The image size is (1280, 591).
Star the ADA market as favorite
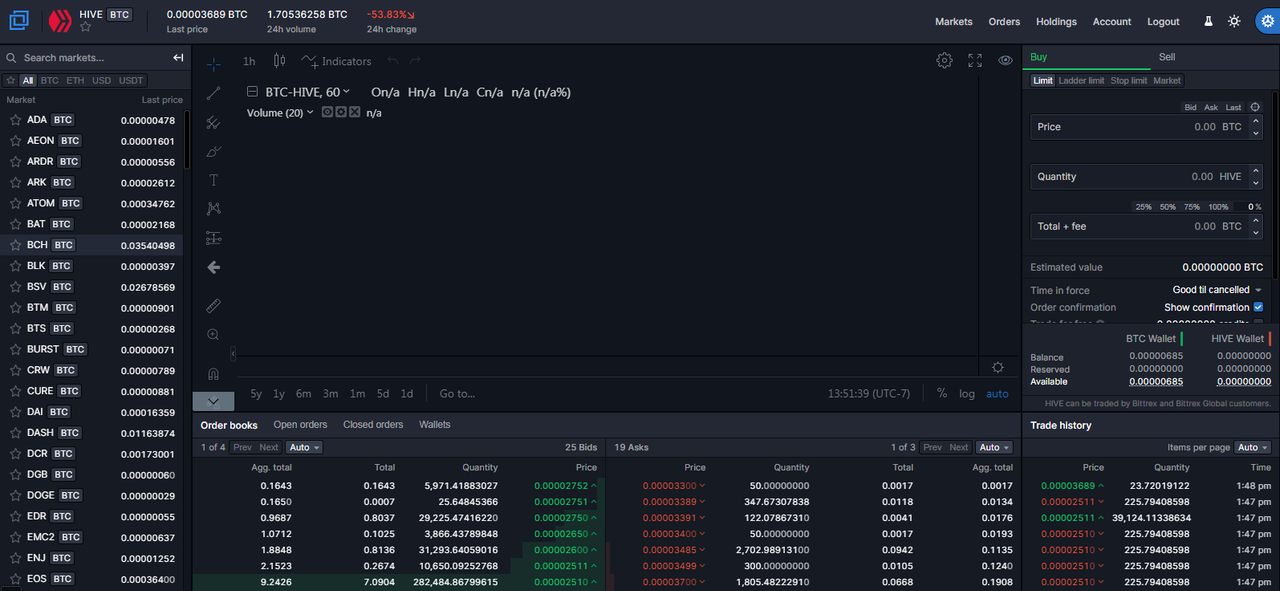pos(15,120)
